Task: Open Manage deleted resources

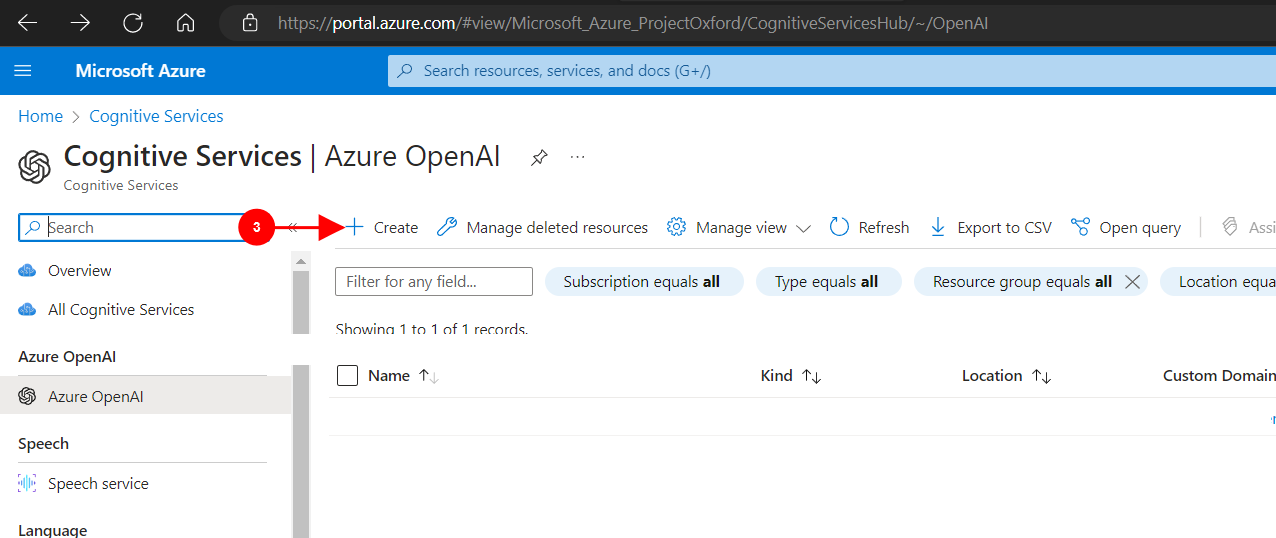Action: (x=543, y=228)
